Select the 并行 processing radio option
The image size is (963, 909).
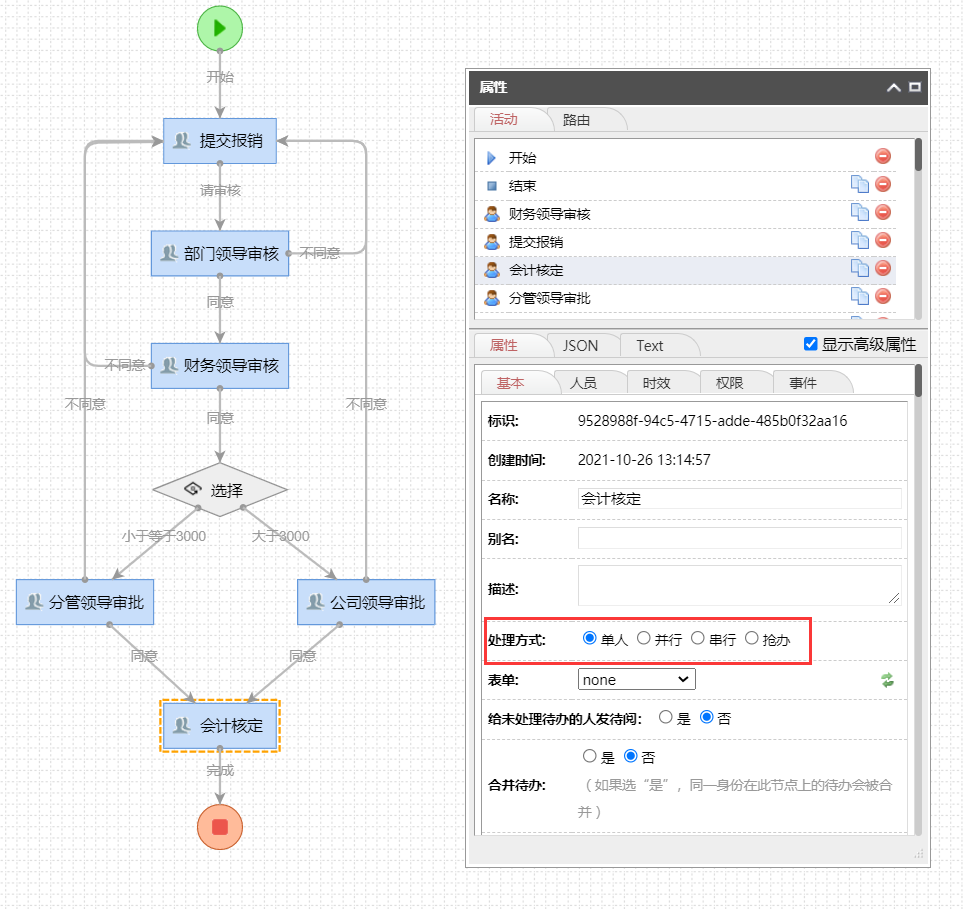644,638
